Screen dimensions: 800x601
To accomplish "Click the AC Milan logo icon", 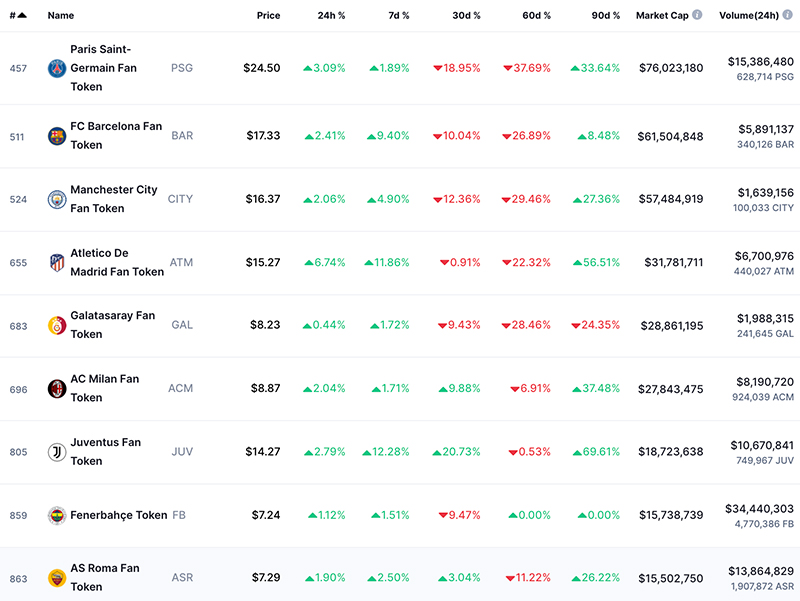I will (x=57, y=389).
